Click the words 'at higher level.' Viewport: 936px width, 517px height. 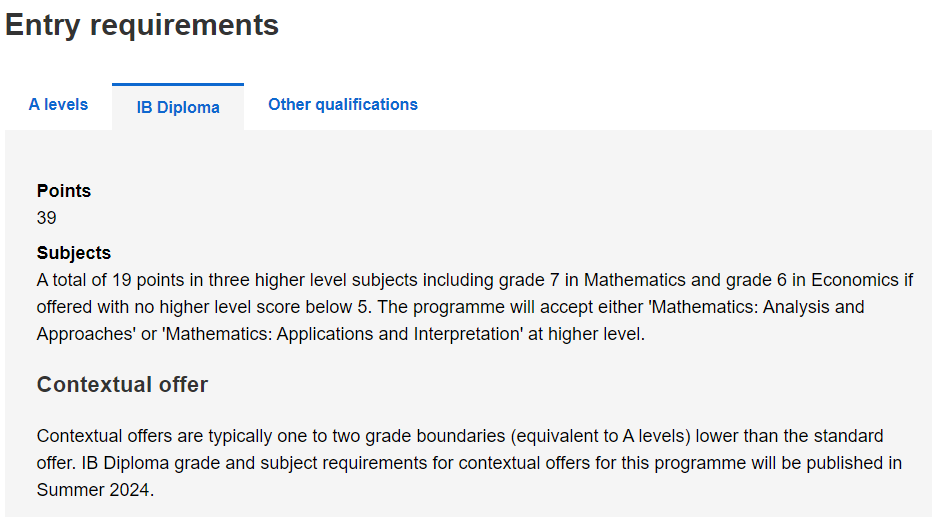(586, 334)
